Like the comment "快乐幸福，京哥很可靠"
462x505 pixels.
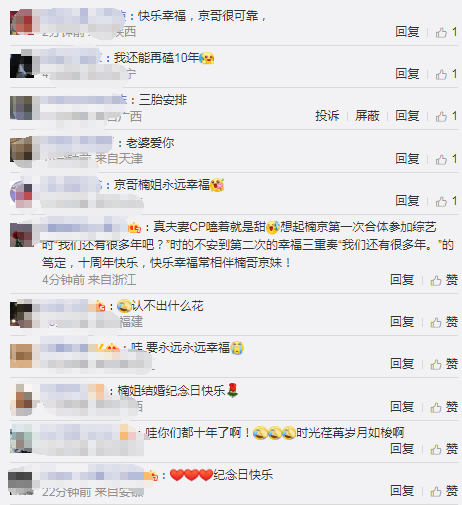pos(446,32)
